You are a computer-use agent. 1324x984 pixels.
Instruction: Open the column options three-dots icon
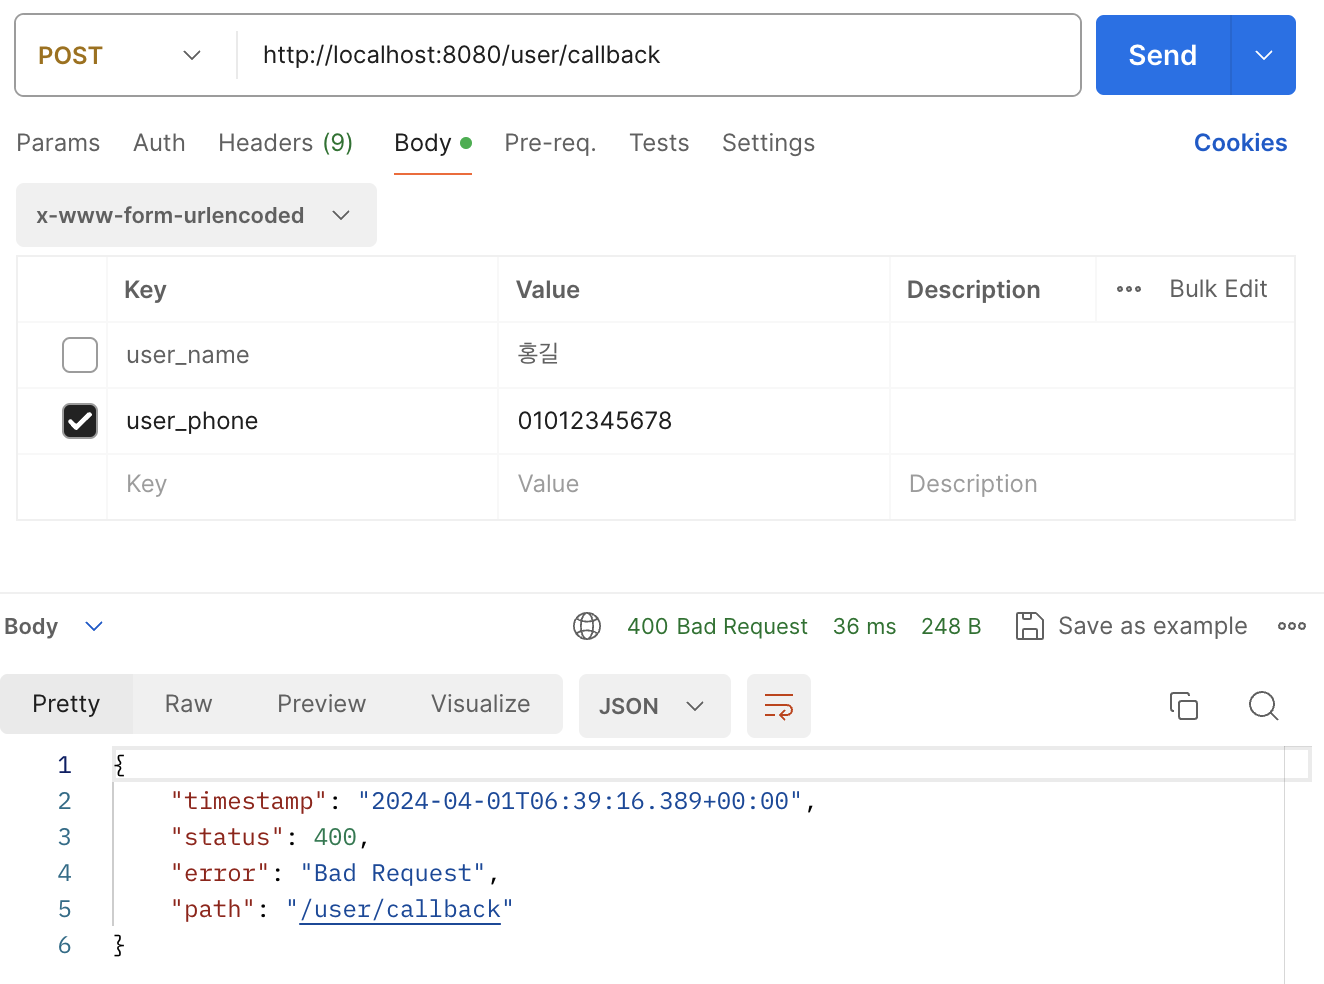coord(1129,289)
